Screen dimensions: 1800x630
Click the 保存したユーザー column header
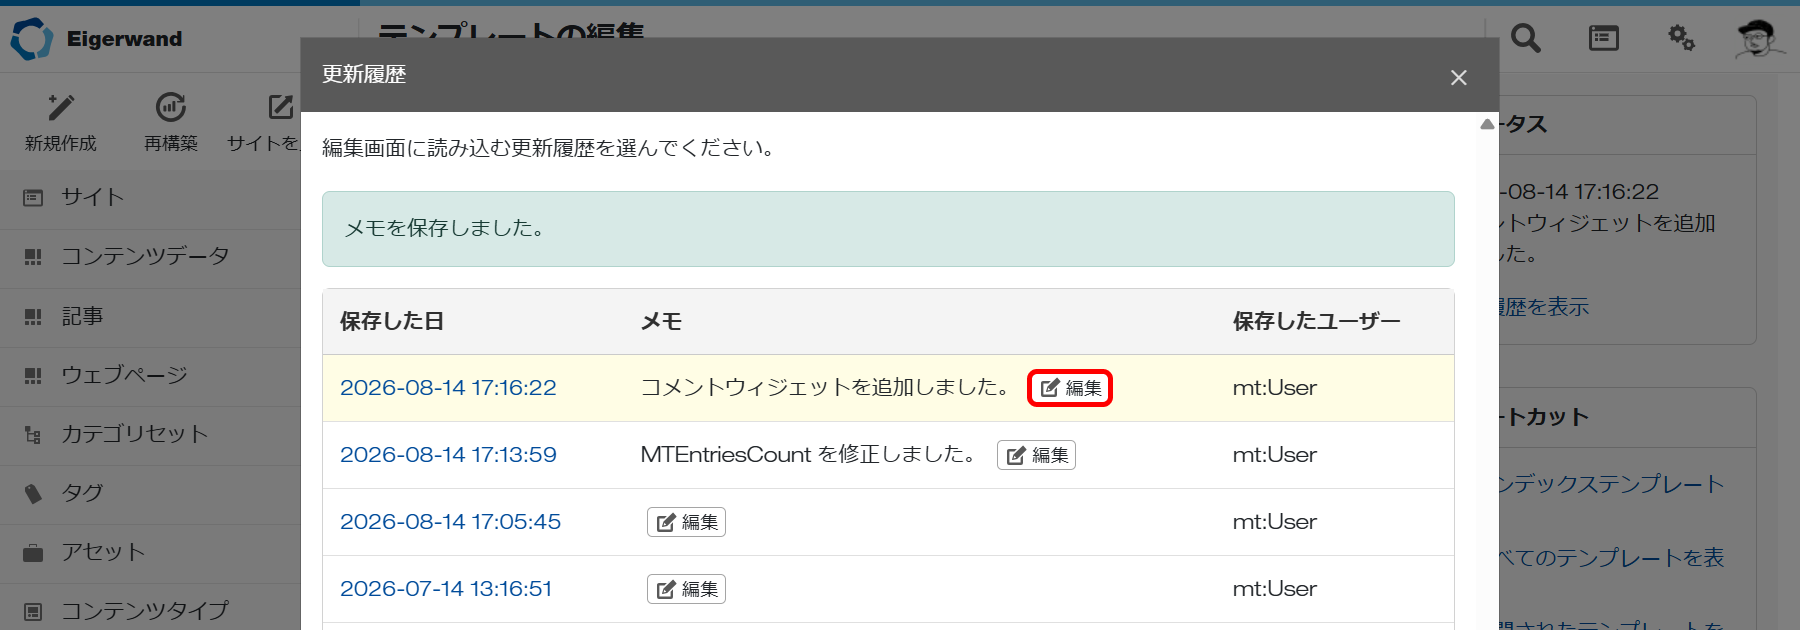click(x=1316, y=321)
